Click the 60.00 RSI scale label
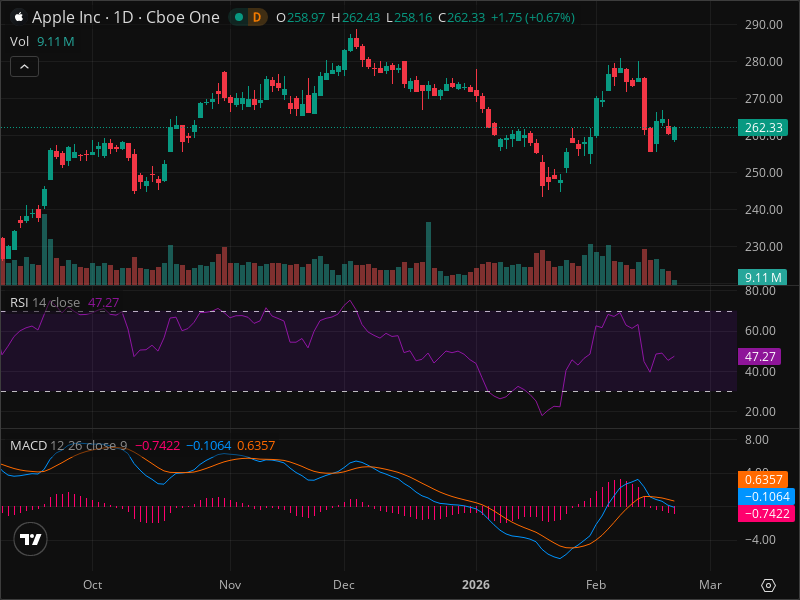This screenshot has width=800, height=600. (760, 331)
